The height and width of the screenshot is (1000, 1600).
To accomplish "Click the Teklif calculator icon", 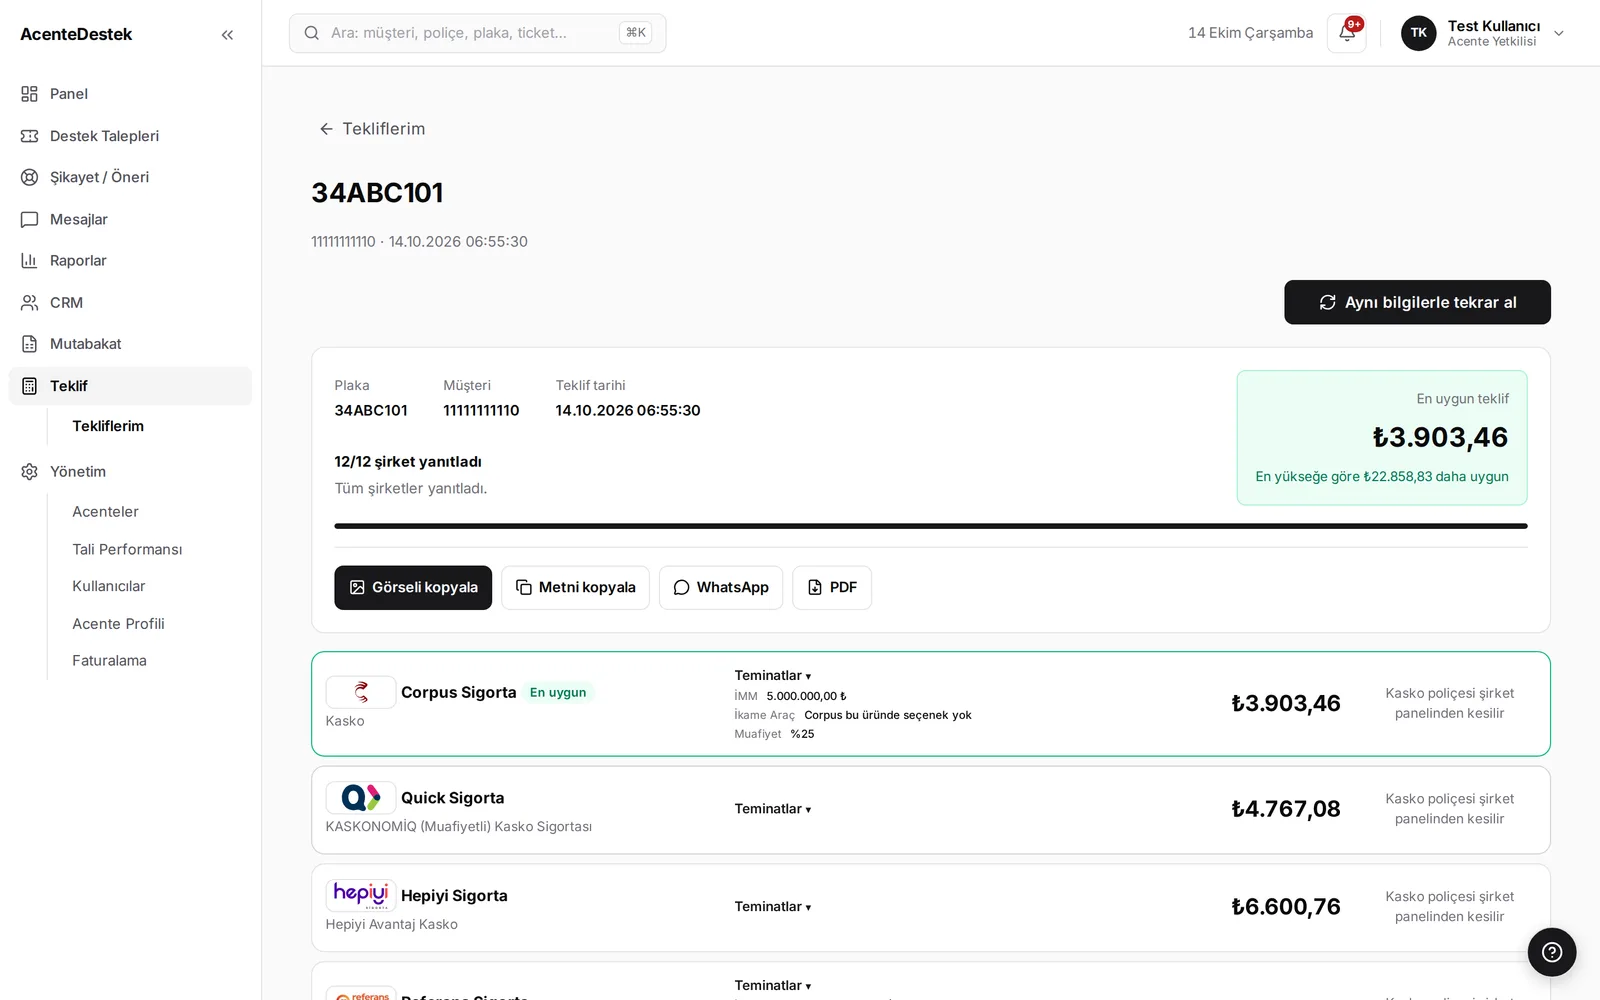I will pyautogui.click(x=30, y=386).
